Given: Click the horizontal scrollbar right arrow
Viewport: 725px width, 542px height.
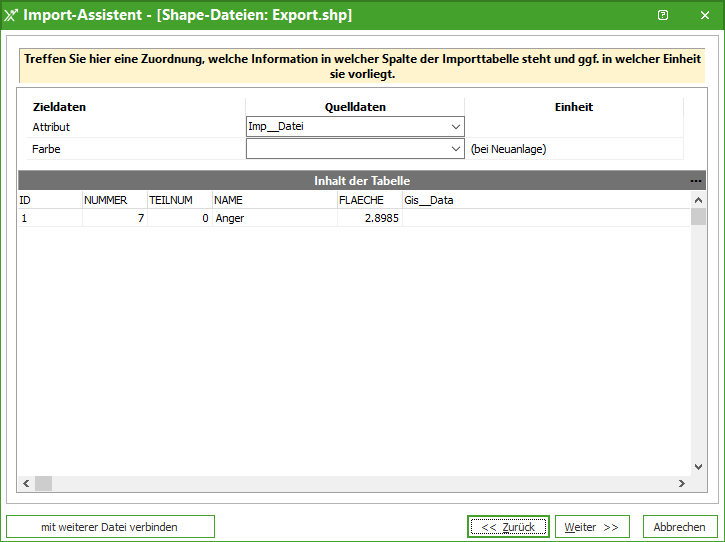Looking at the screenshot, I should click(682, 484).
